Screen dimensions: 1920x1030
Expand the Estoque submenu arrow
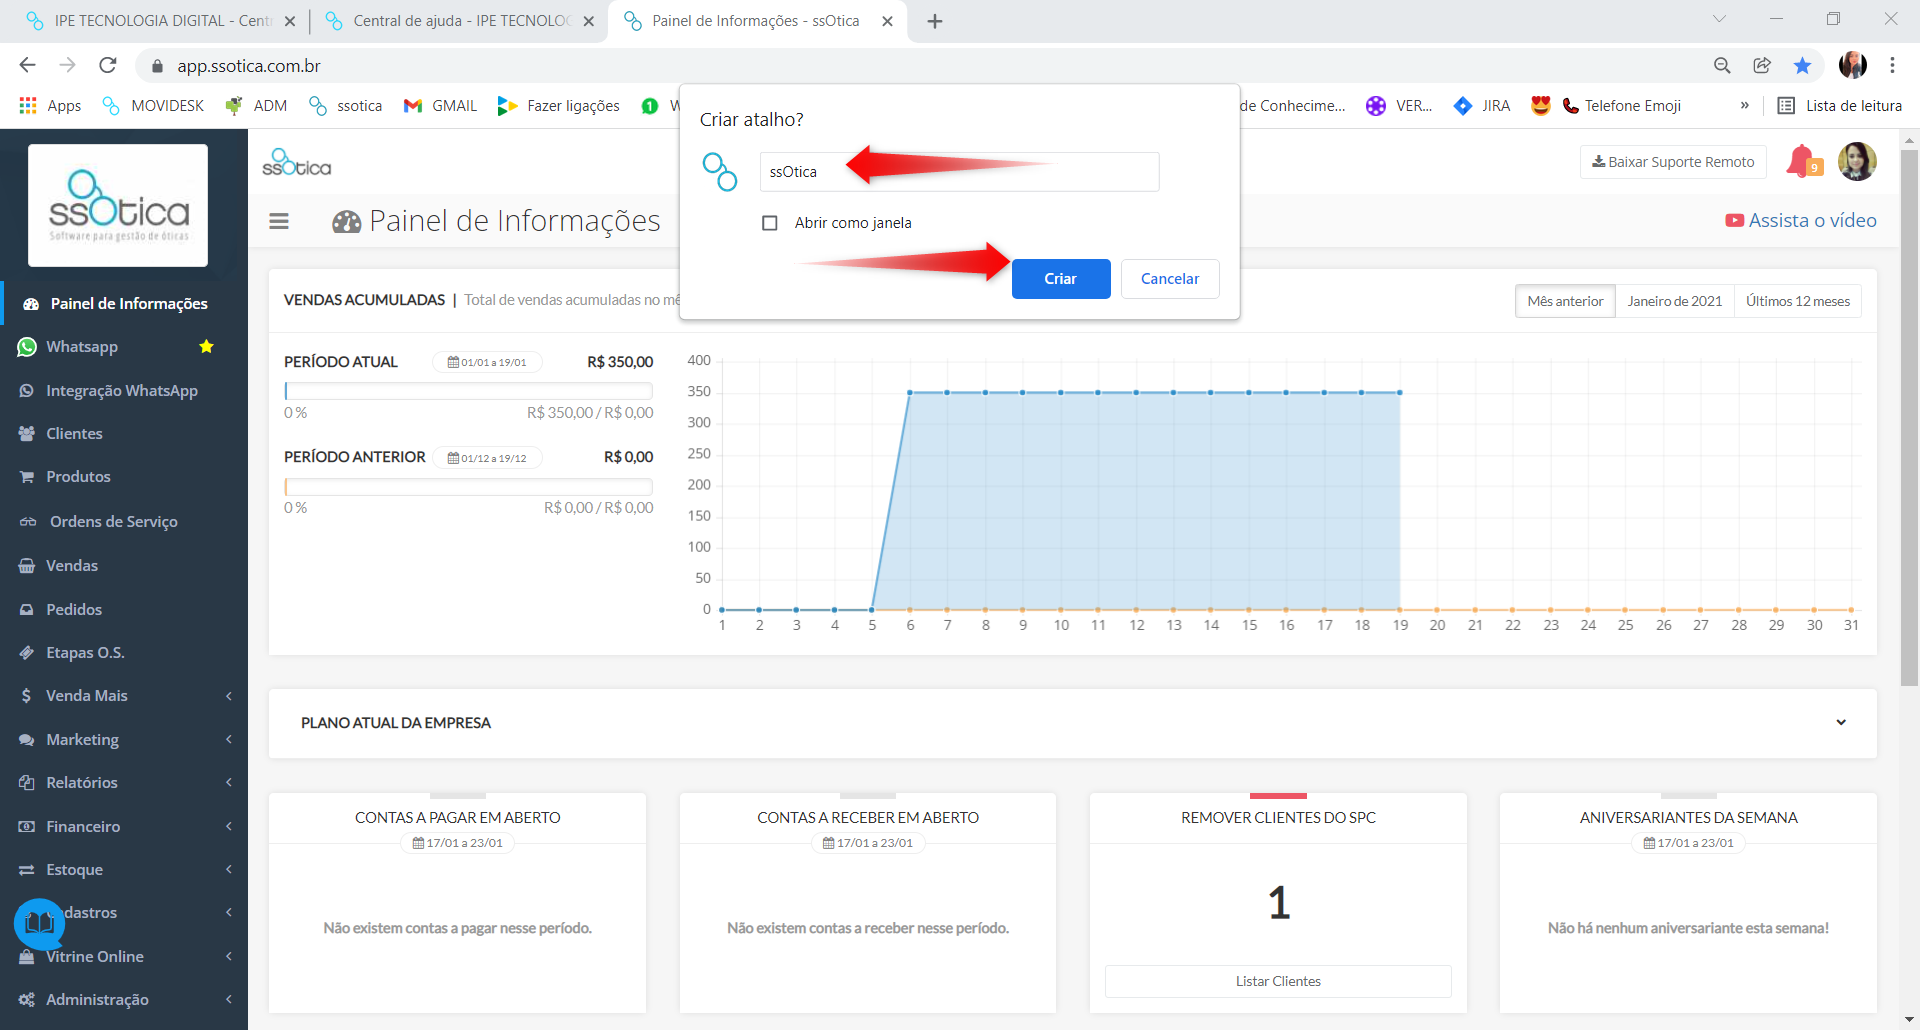(x=229, y=870)
